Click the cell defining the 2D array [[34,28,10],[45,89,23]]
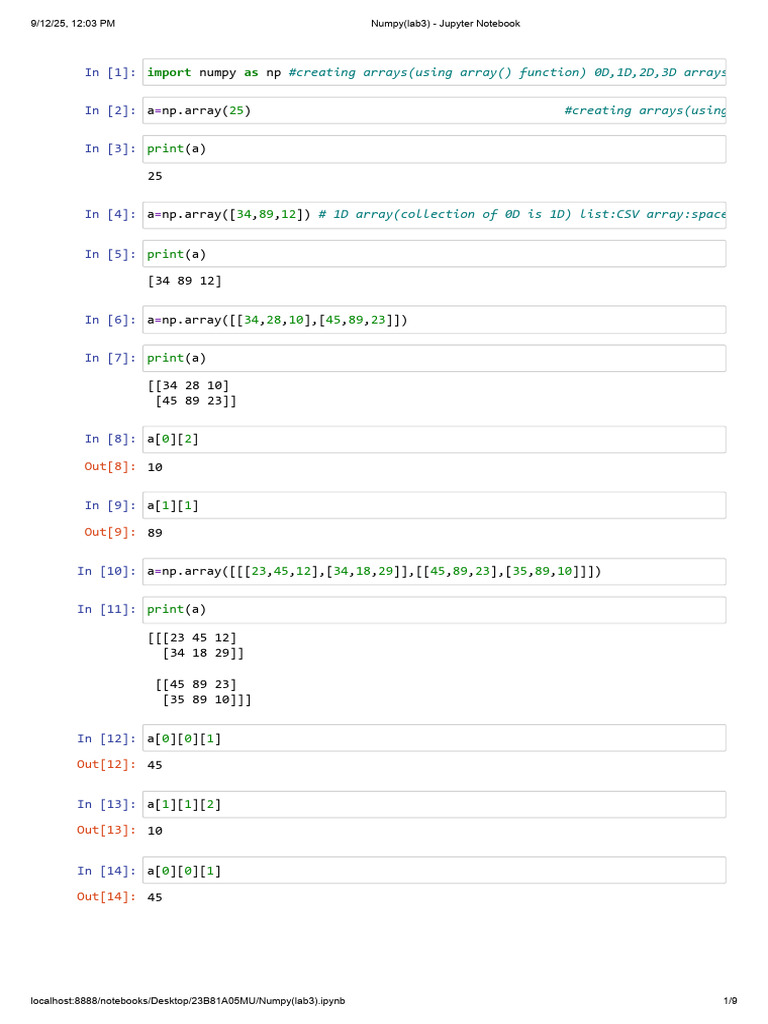The width and height of the screenshot is (768, 1024). coord(434,320)
